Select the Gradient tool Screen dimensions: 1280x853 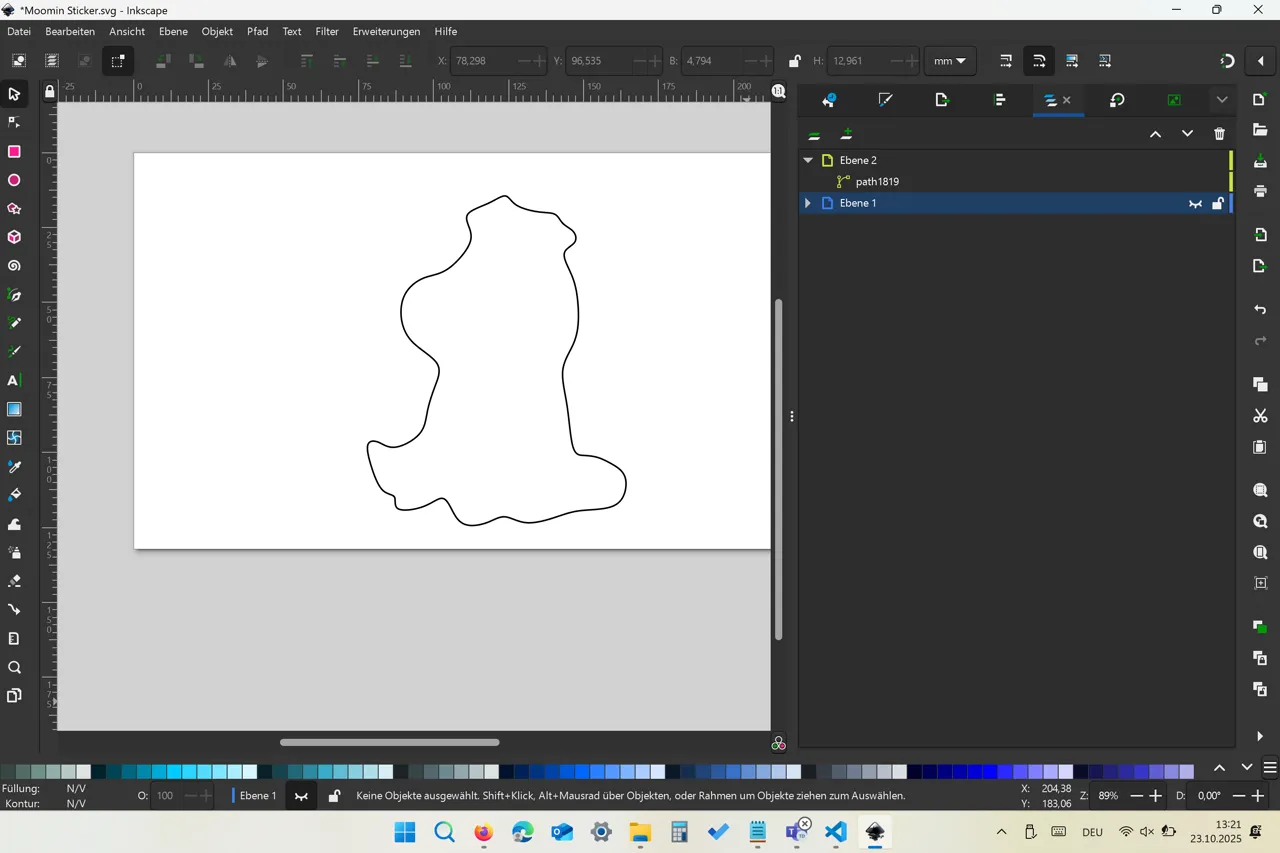tap(14, 409)
